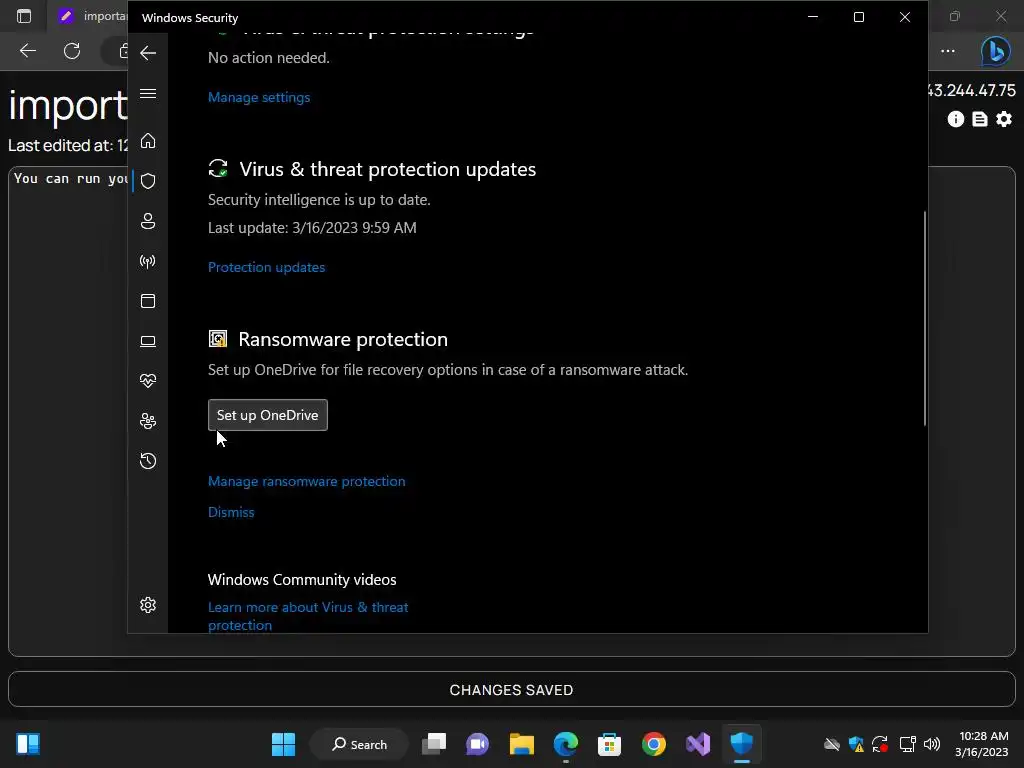Dismiss the ransomware protection notice
Viewport: 1024px width, 768px height.
tap(231, 512)
